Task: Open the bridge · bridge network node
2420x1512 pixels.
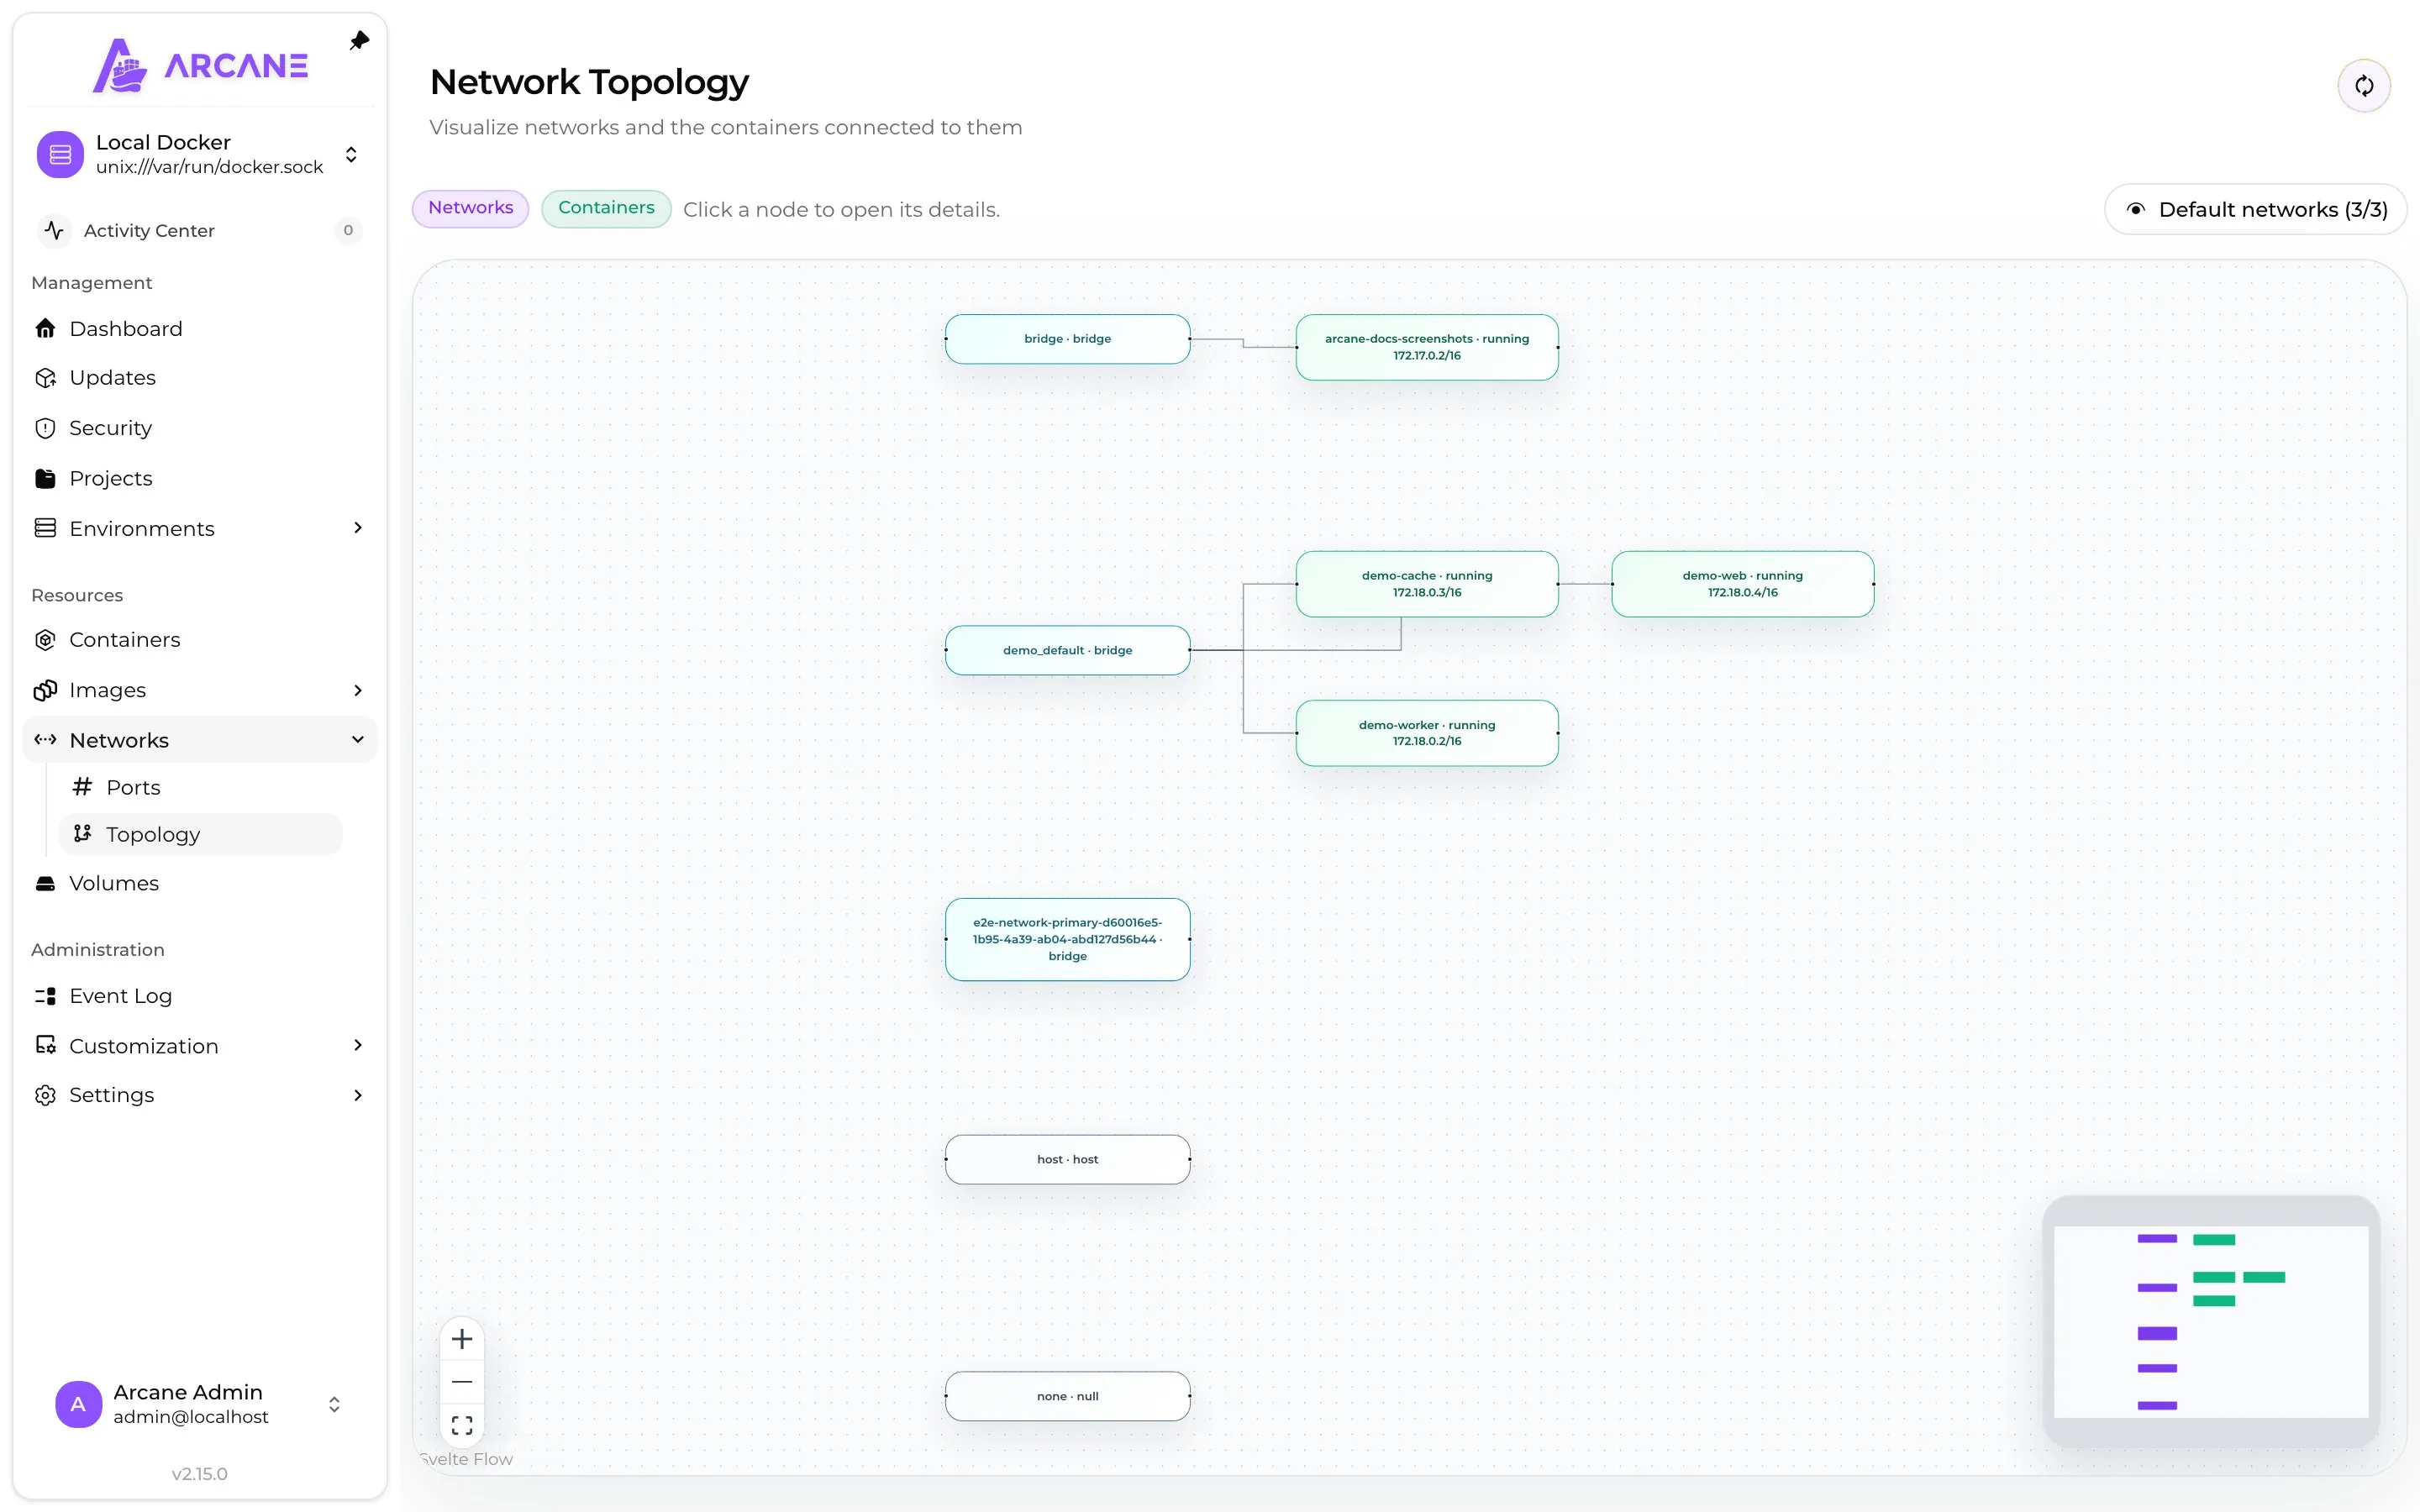Action: click(1067, 339)
